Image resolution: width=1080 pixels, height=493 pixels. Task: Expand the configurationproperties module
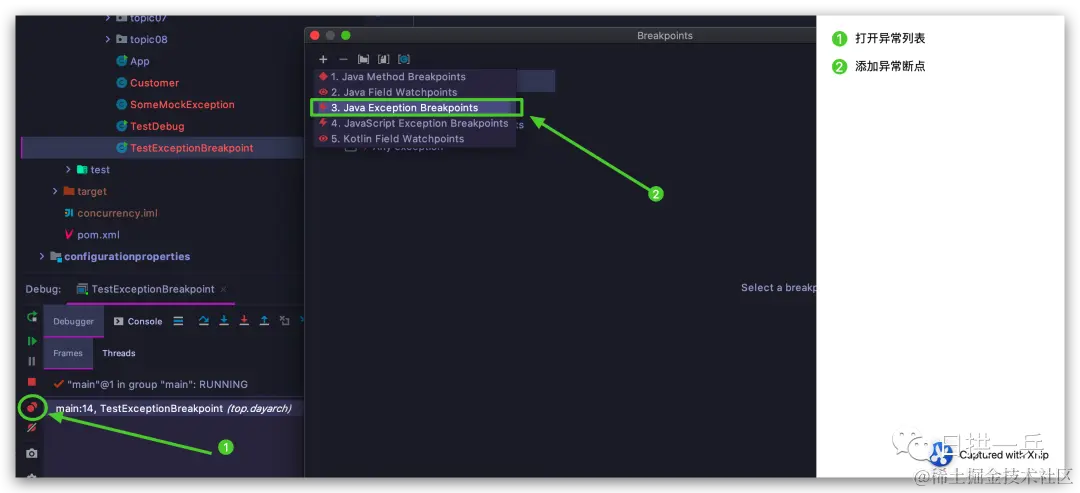point(42,256)
